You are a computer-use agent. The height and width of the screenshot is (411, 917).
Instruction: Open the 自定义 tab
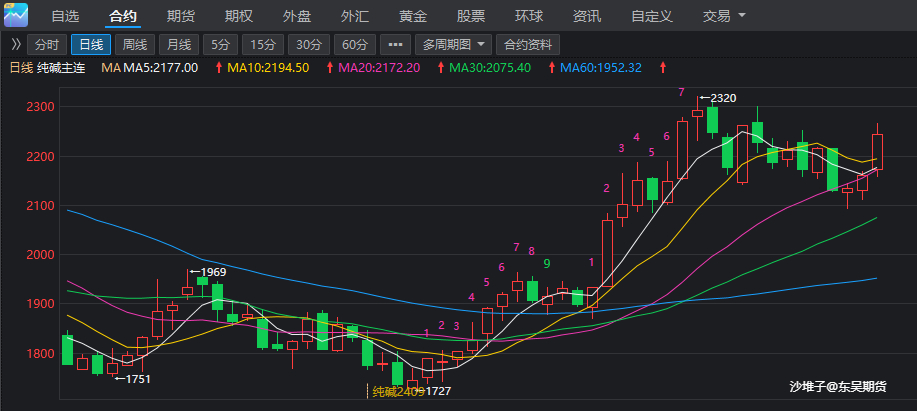652,16
